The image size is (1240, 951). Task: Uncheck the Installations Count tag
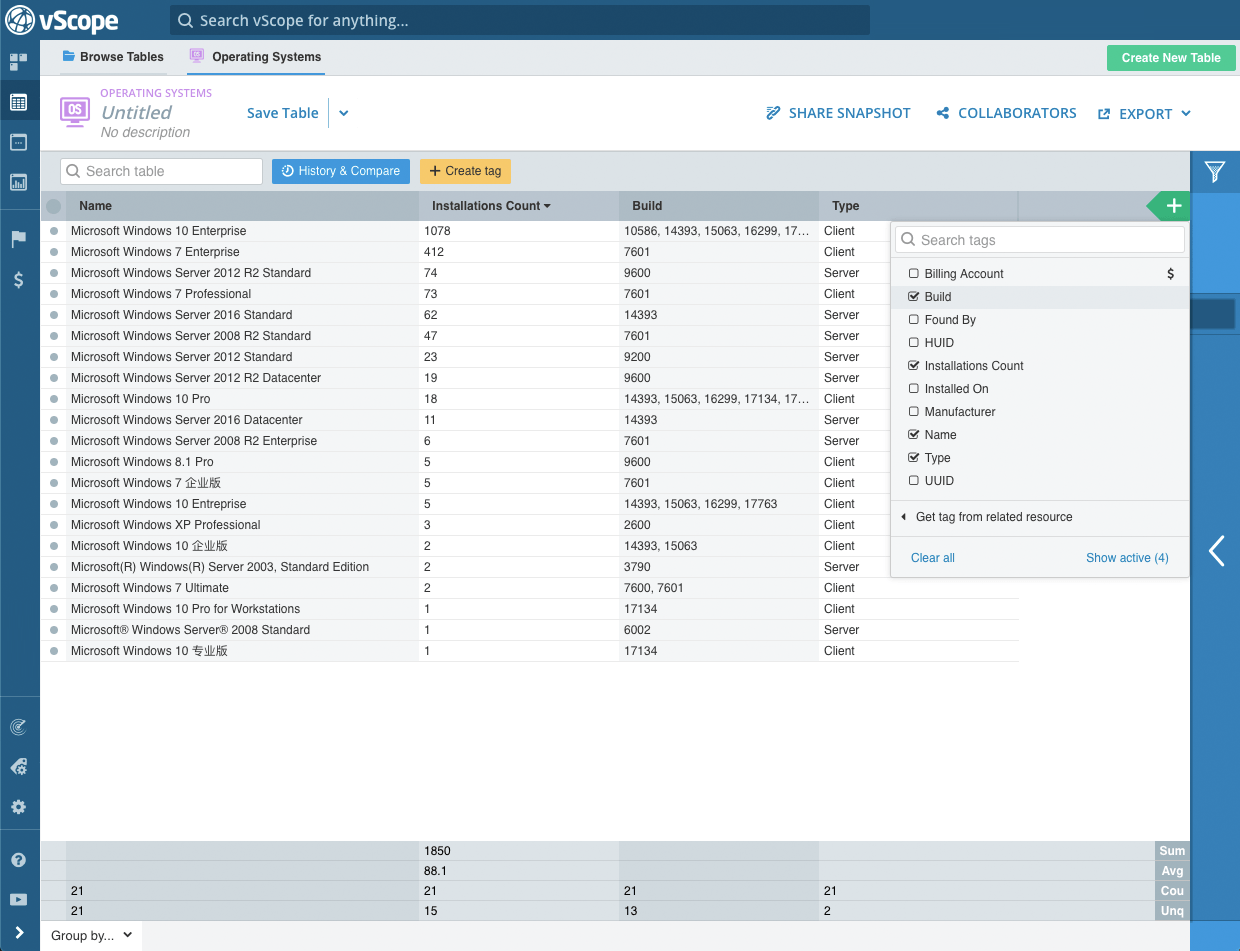(x=913, y=365)
